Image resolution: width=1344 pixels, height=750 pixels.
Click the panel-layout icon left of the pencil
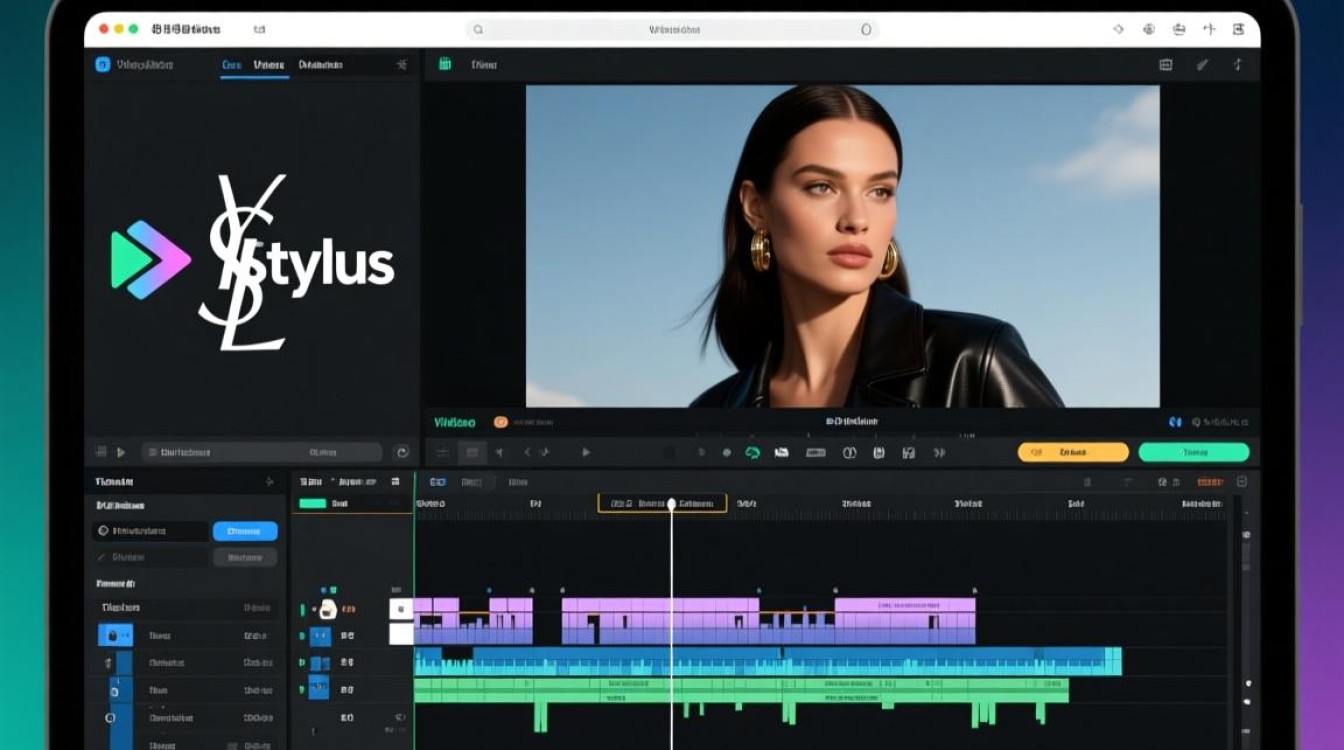[1165, 65]
